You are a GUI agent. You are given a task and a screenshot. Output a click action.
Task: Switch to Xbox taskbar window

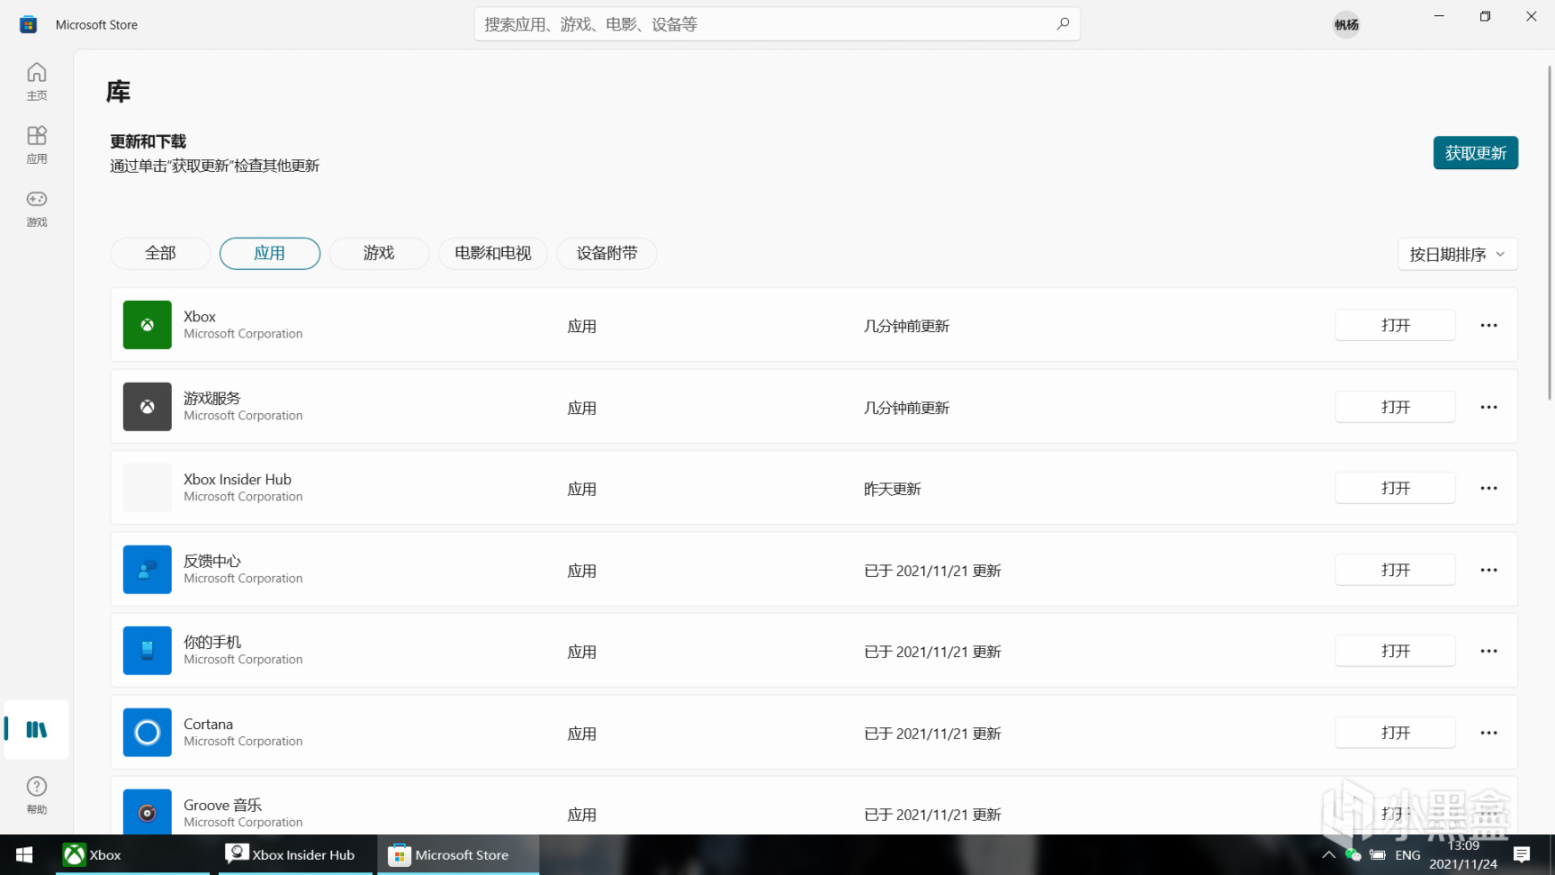tap(133, 855)
